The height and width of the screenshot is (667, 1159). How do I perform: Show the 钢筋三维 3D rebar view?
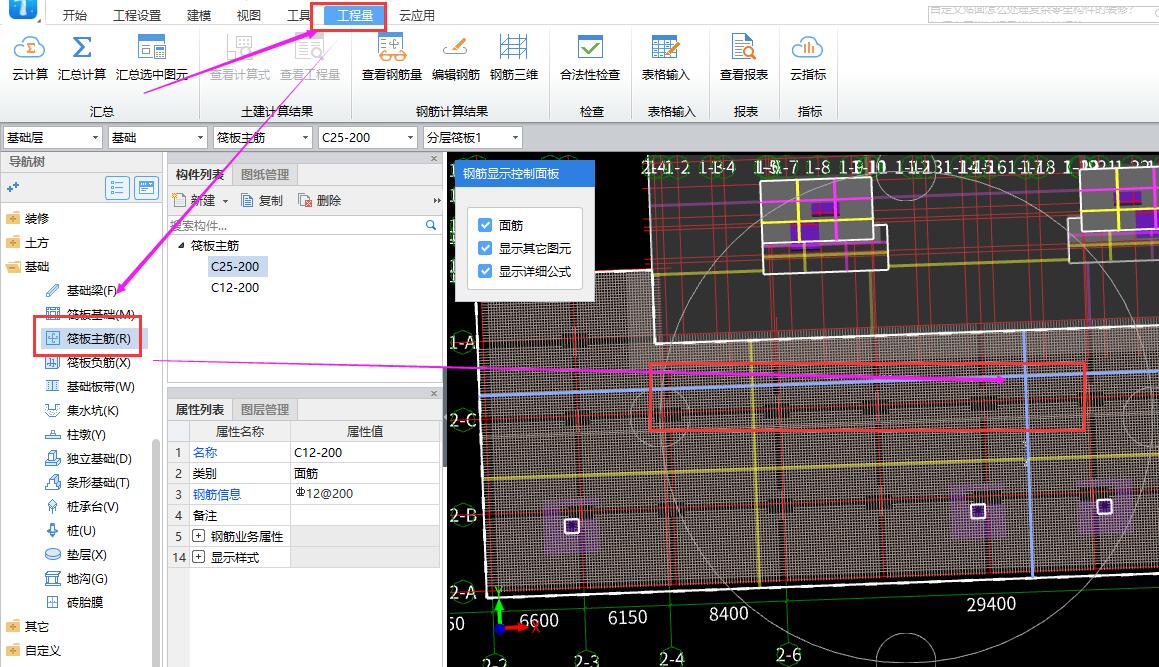click(x=514, y=58)
